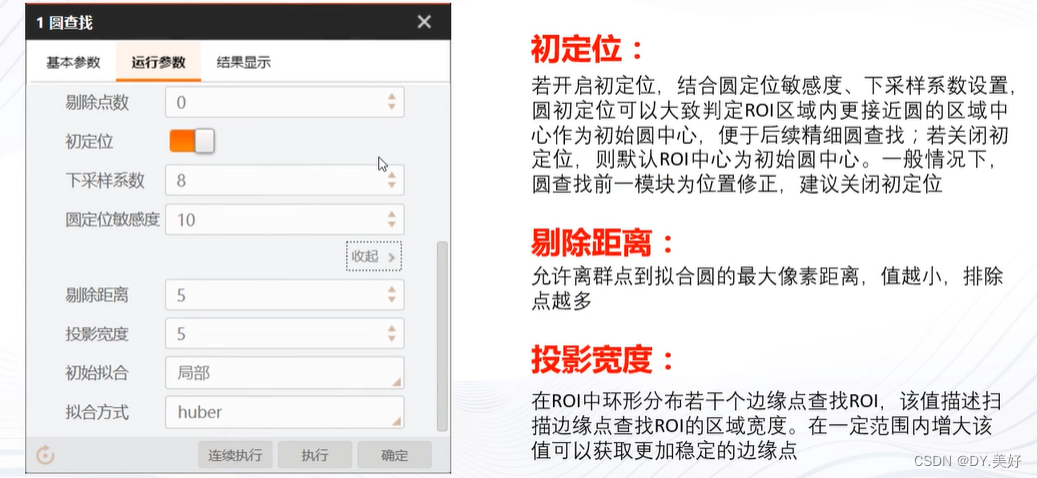1037x478 pixels.
Task: Close the 圆查找 dialog window
Action: pyautogui.click(x=424, y=22)
